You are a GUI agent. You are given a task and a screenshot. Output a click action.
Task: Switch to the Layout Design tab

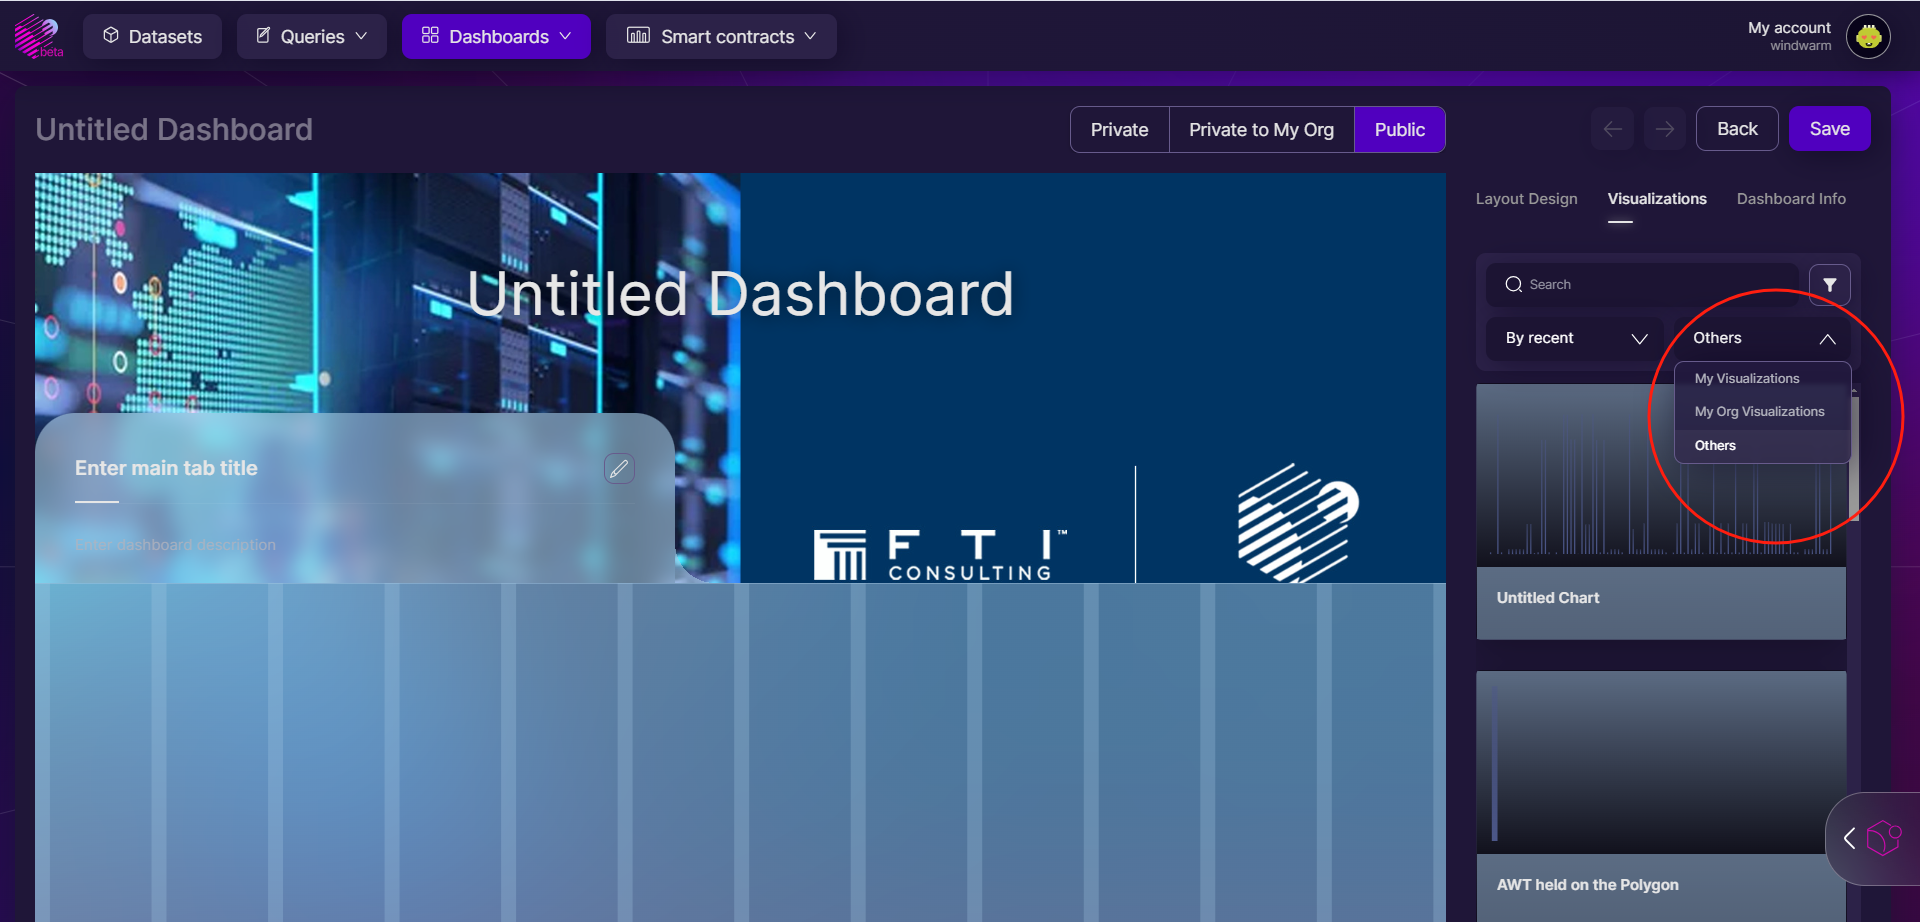point(1526,199)
